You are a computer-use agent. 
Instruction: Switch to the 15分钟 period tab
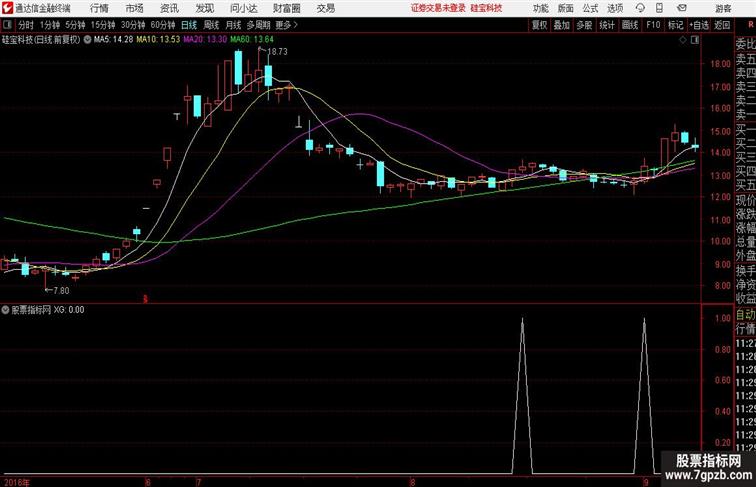pos(103,25)
